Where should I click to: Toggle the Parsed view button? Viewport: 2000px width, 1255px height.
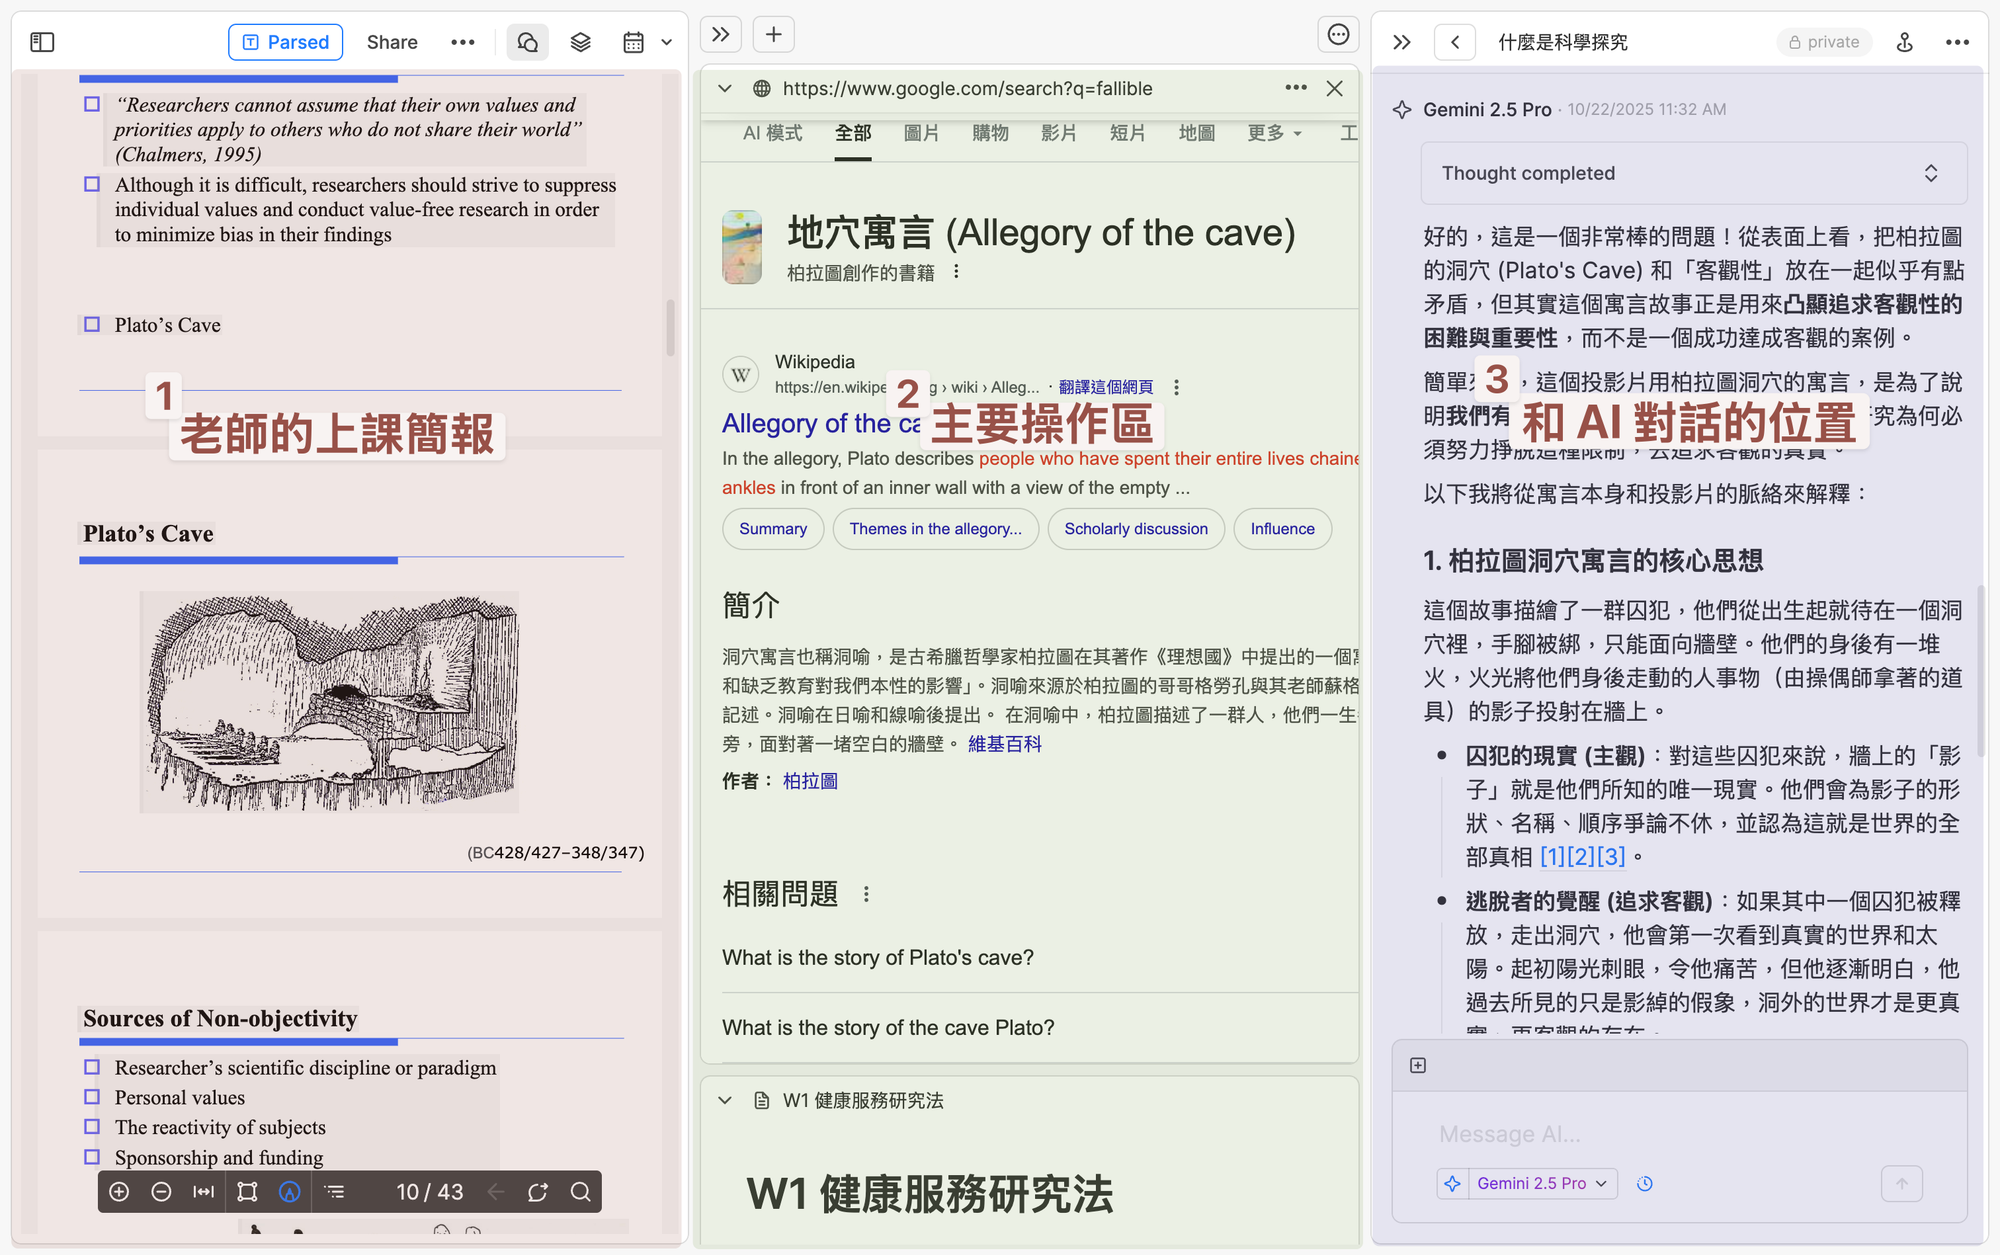286,42
